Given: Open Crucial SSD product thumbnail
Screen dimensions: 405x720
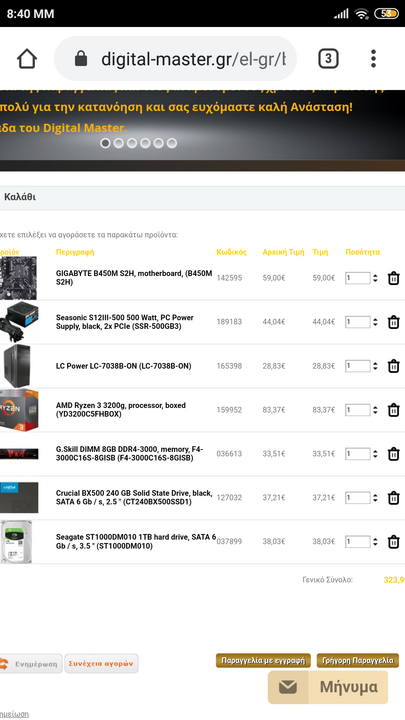Looking at the screenshot, I should tap(18, 498).
